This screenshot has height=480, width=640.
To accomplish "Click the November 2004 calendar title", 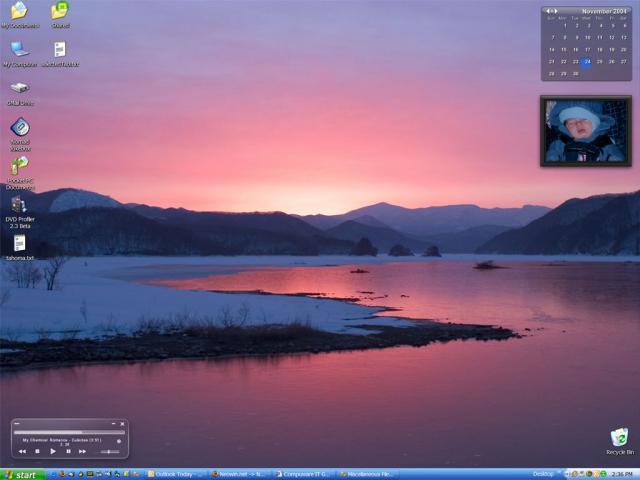I will 604,11.
